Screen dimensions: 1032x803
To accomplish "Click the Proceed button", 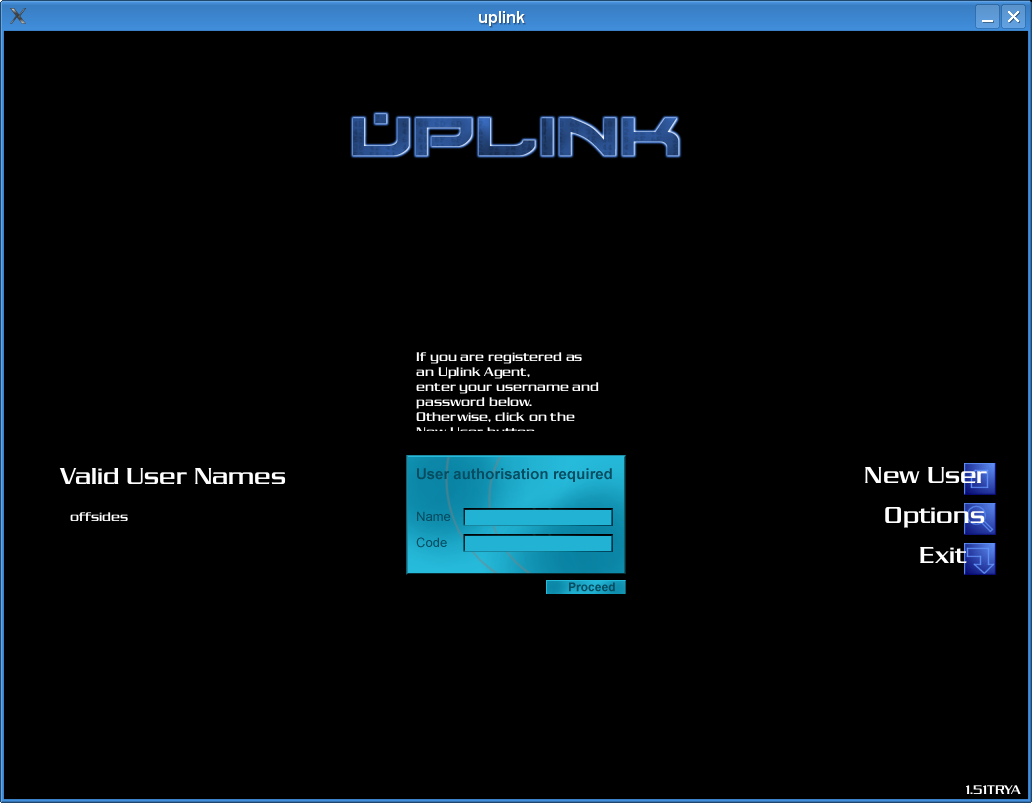I will tap(586, 587).
